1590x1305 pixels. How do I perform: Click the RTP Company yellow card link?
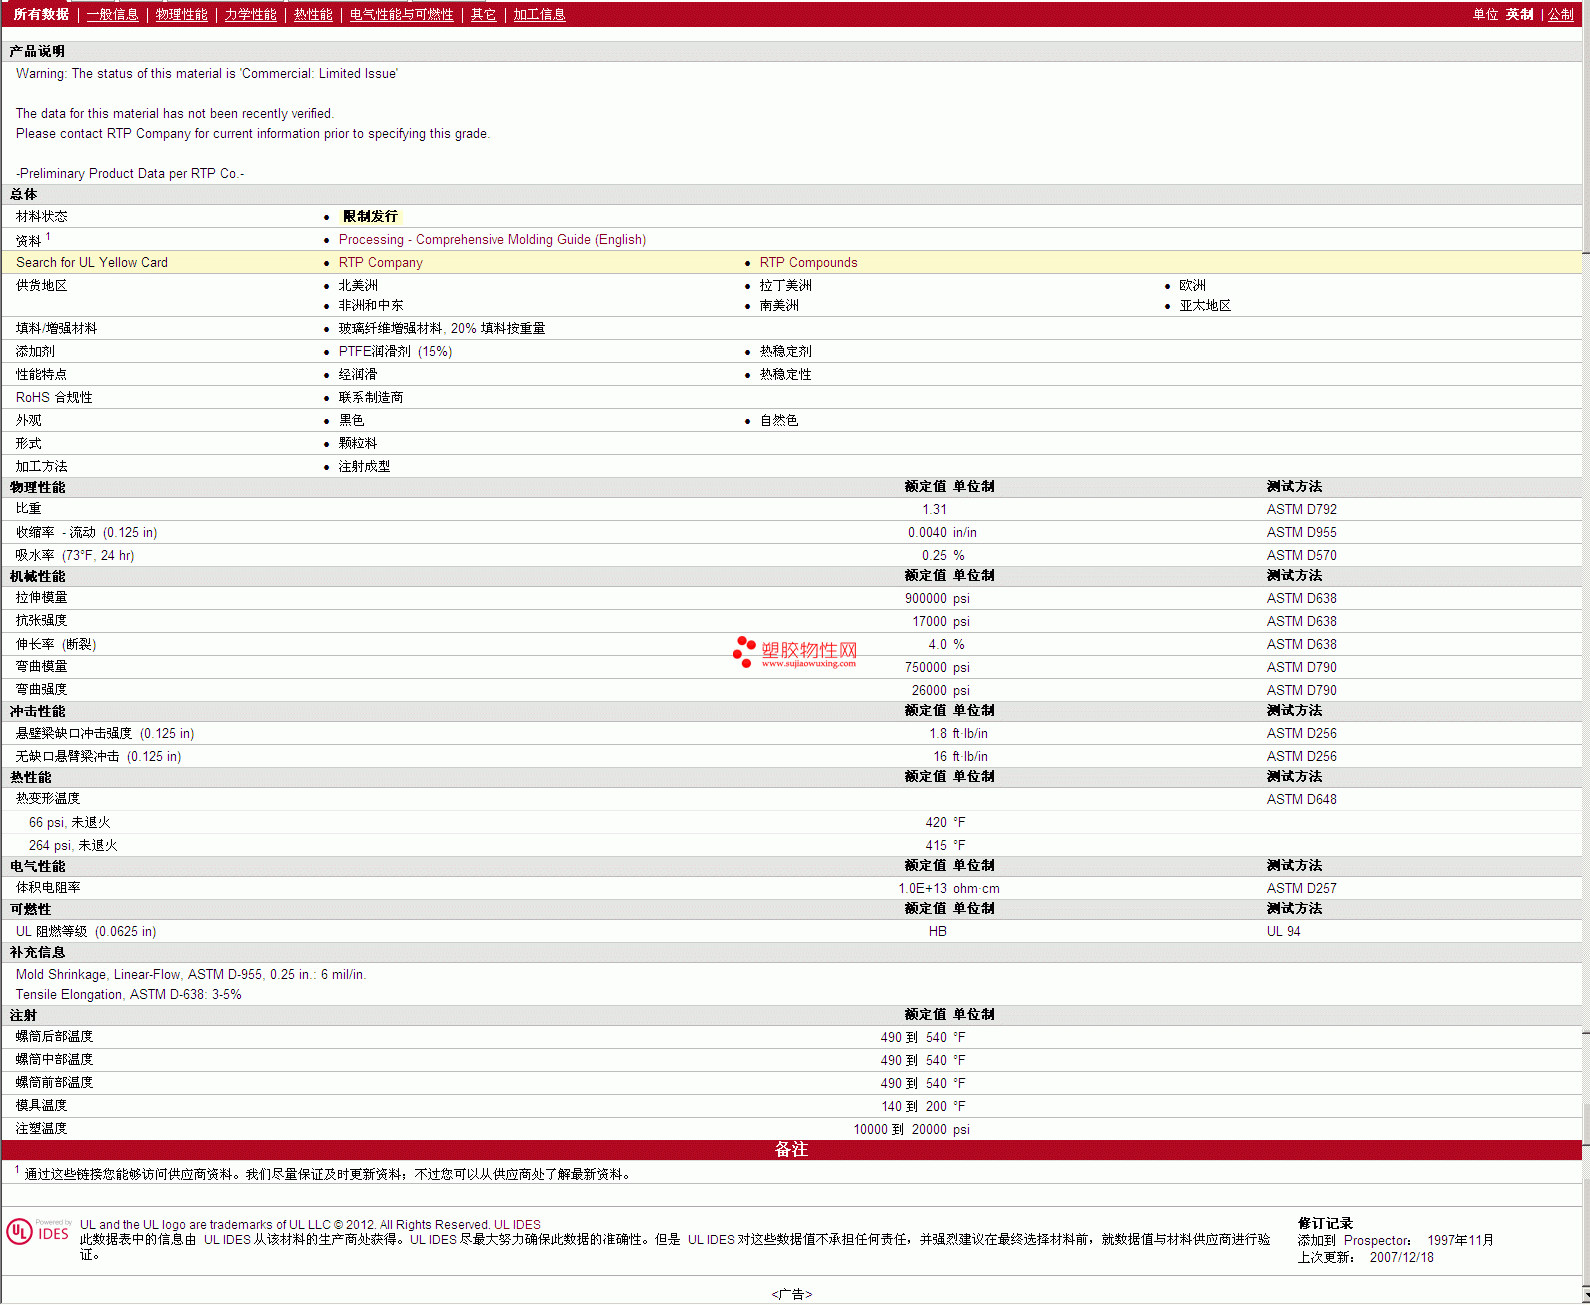pyautogui.click(x=380, y=262)
